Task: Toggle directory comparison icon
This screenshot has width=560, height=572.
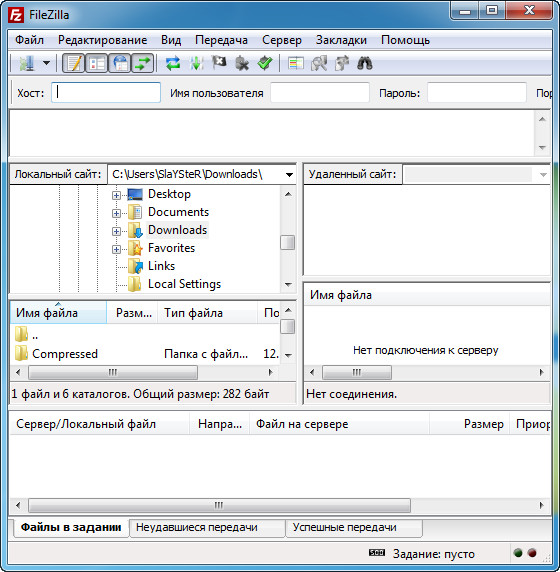Action: pyautogui.click(x=319, y=63)
